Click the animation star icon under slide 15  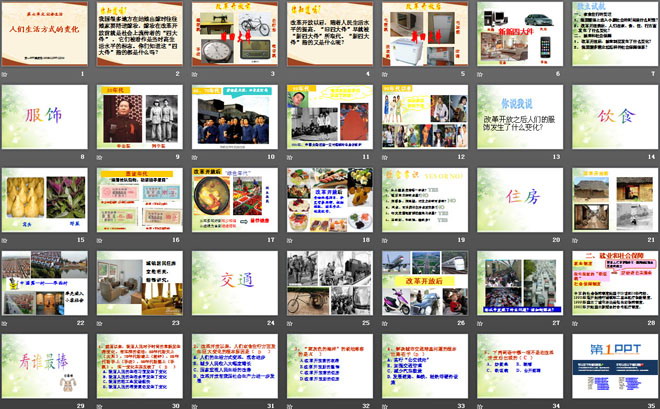point(5,241)
